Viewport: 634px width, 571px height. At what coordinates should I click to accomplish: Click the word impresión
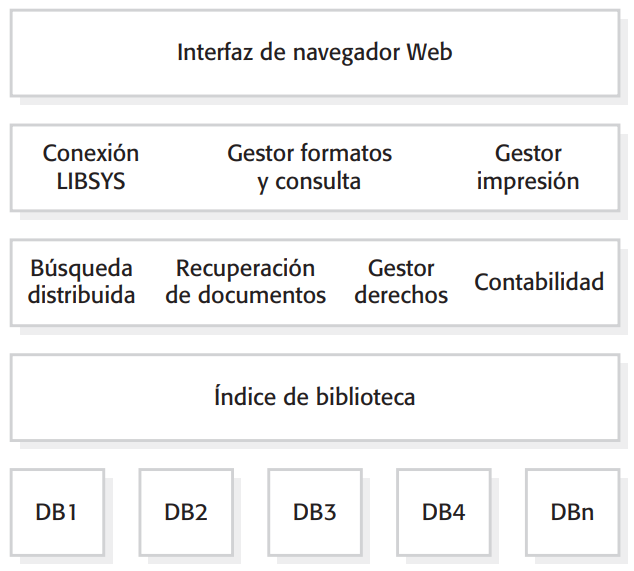pos(528,182)
